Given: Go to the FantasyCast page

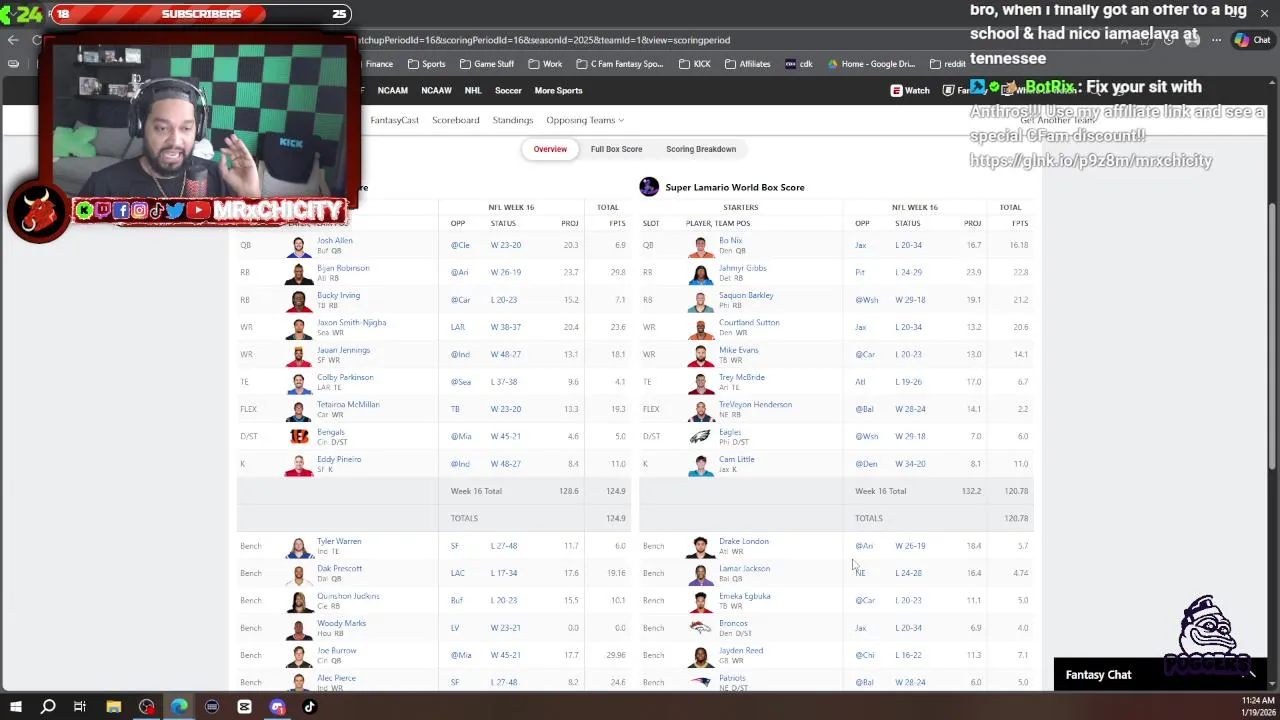Looking at the screenshot, I should pos(394,120).
